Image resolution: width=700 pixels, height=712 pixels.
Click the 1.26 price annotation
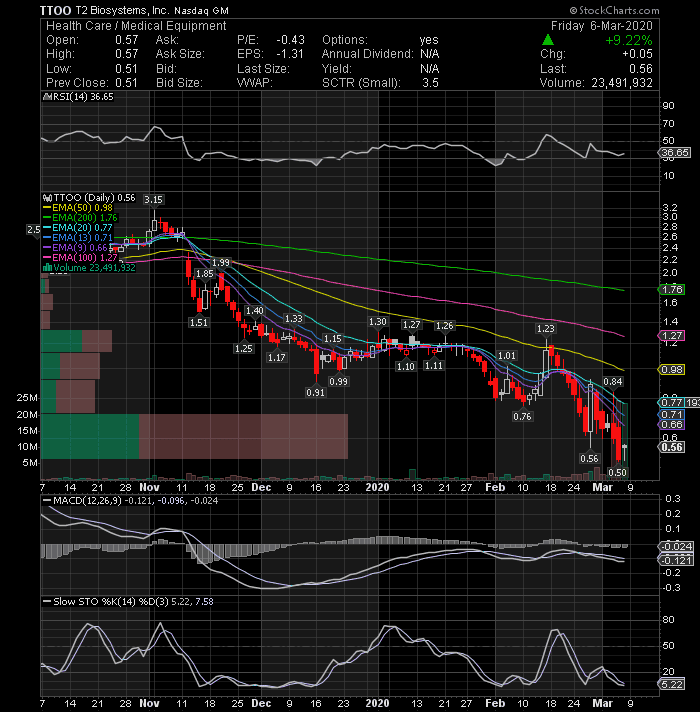point(444,326)
